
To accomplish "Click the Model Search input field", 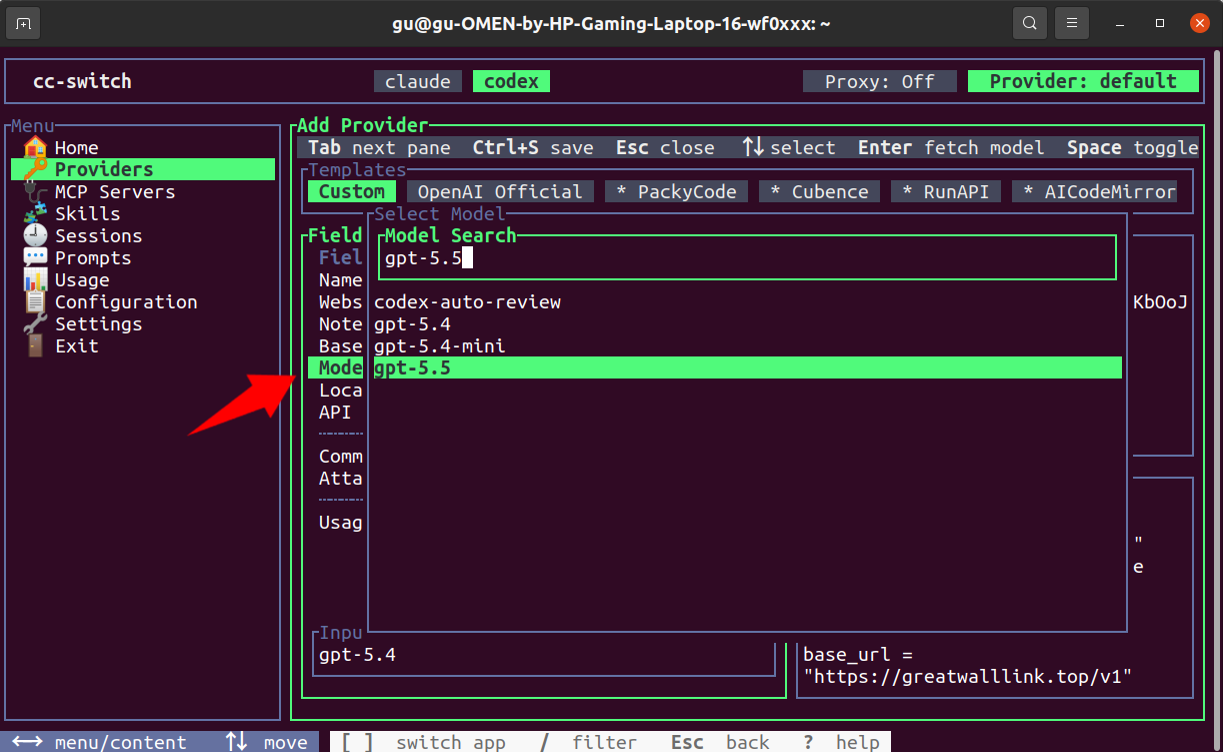I will 747,258.
